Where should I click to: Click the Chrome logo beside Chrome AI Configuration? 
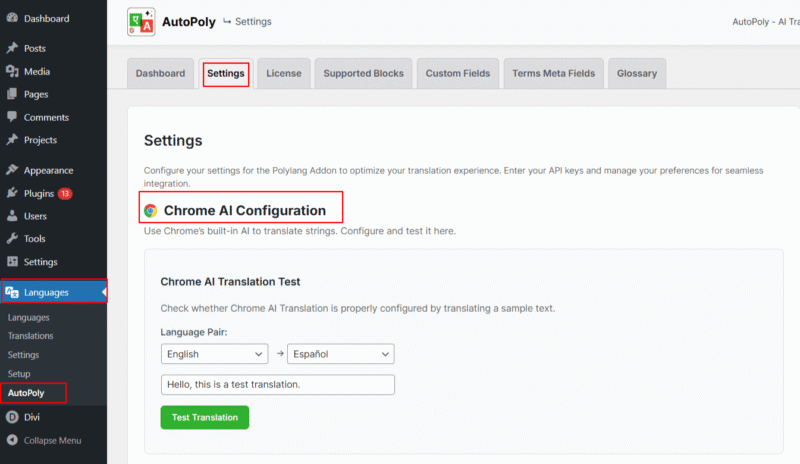151,210
